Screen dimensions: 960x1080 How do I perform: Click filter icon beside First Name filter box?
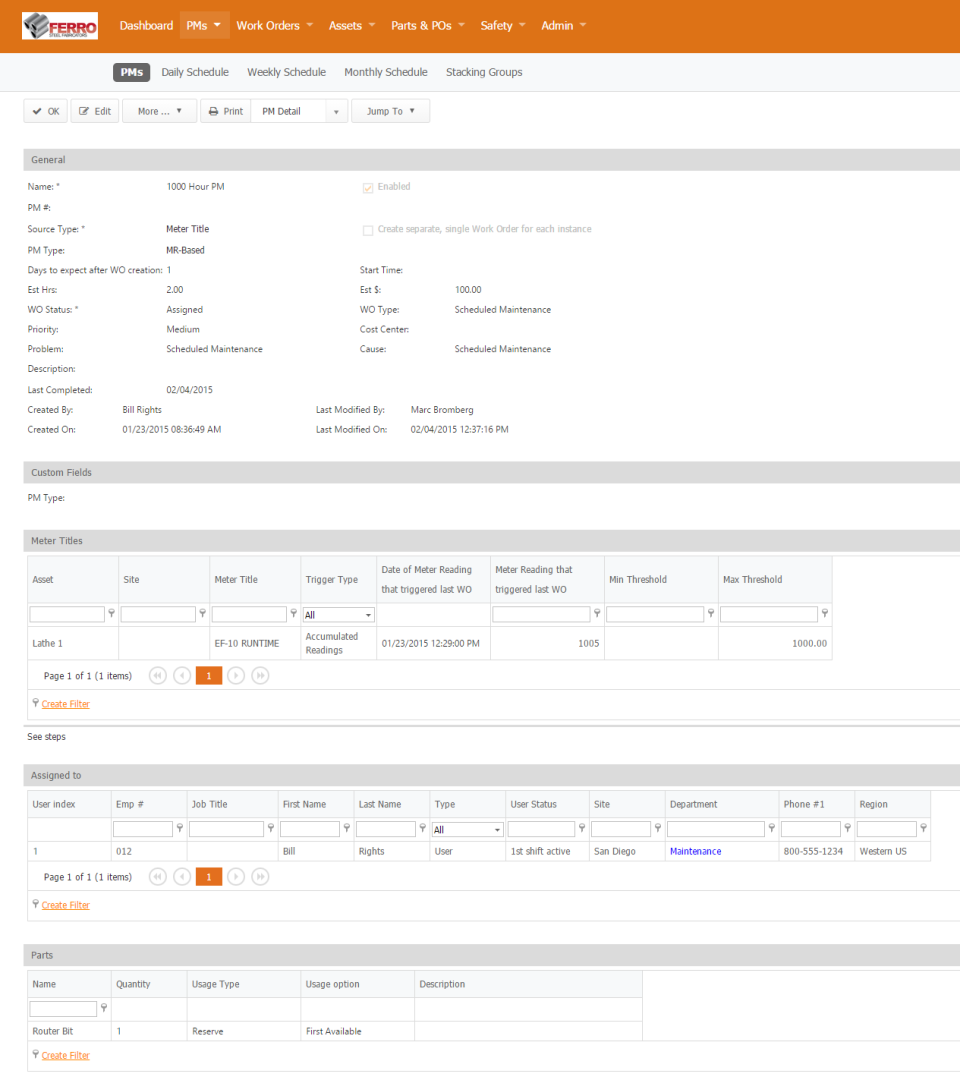[346, 828]
